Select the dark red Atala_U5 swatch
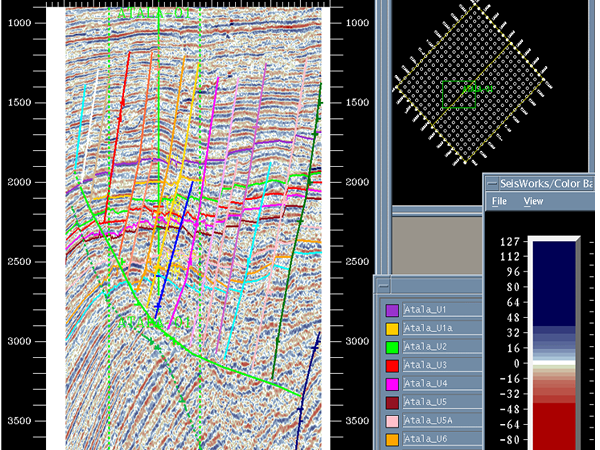Screen dimensions: 600x450 pyautogui.click(x=392, y=402)
